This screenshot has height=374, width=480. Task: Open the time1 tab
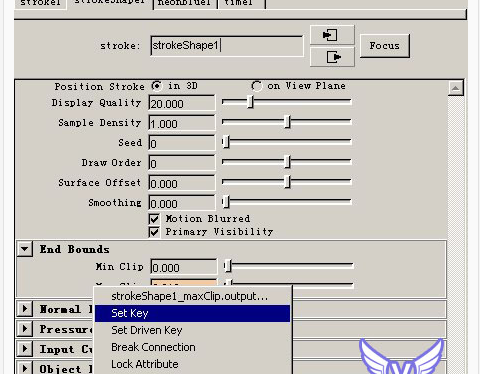242,3
